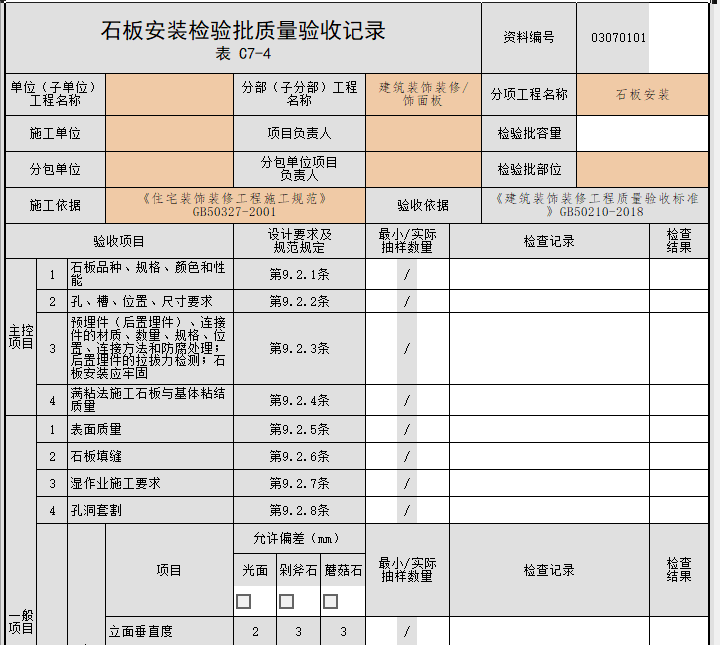
Task: Select the empty field beside 分包单位项目负责人
Action: [423, 169]
